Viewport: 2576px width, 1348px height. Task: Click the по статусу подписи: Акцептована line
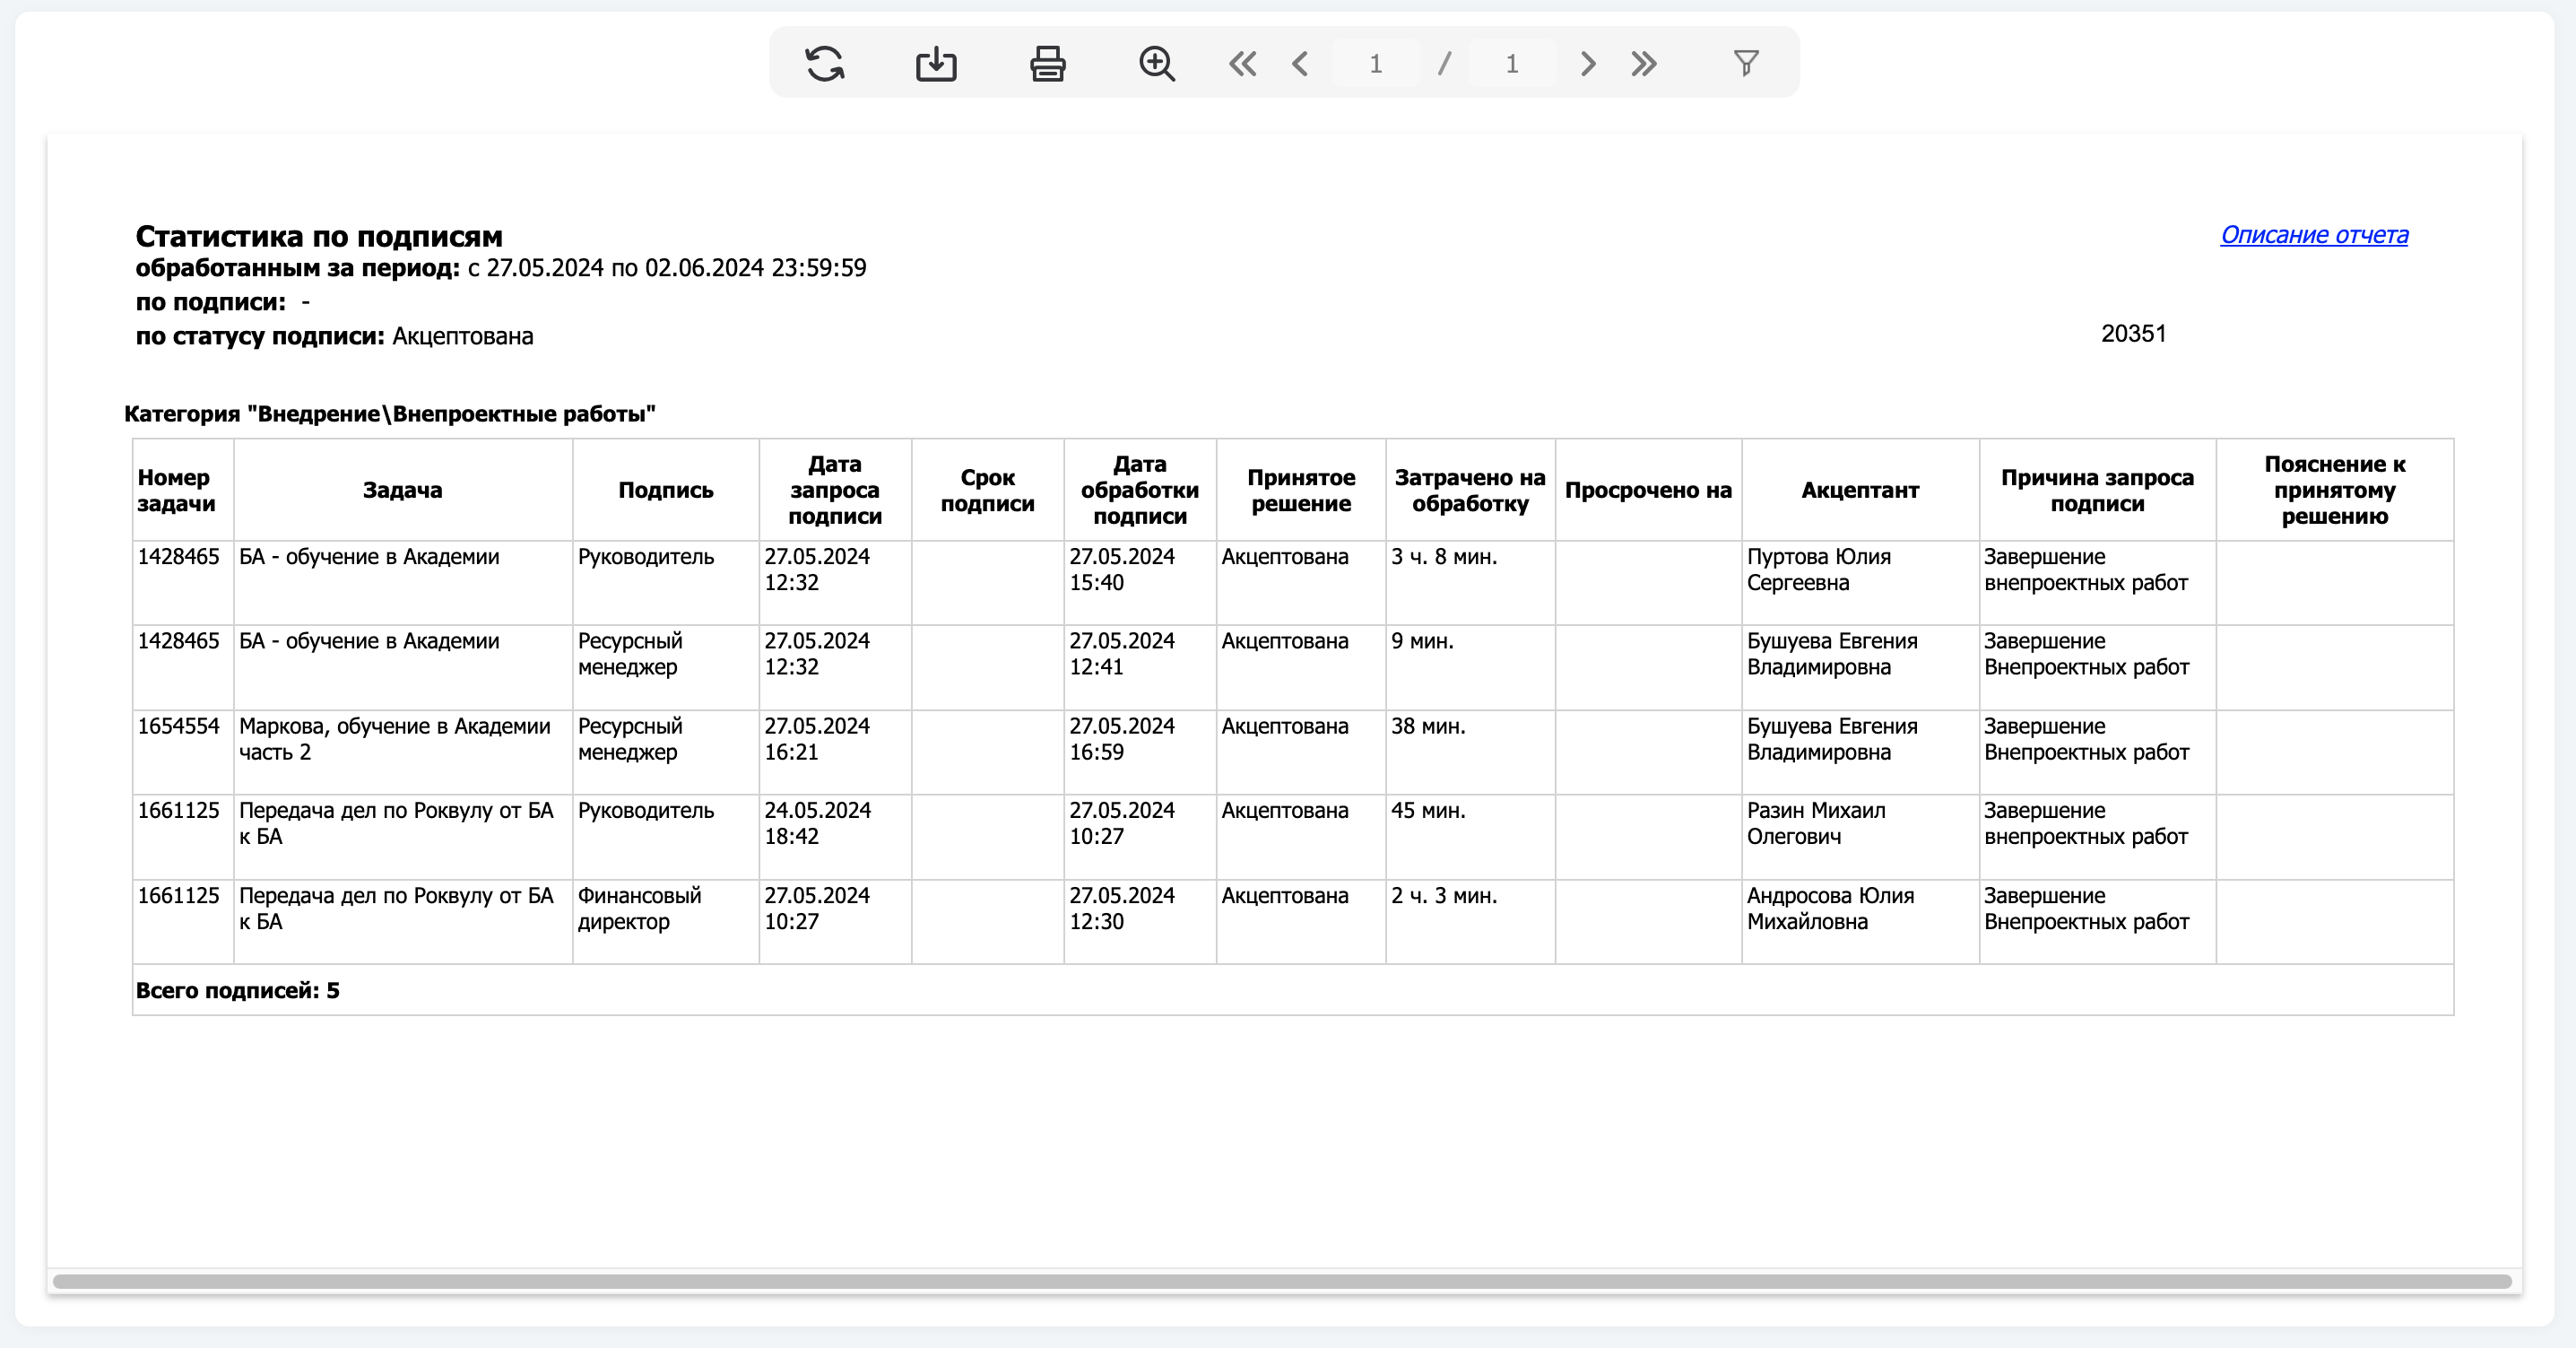(334, 336)
